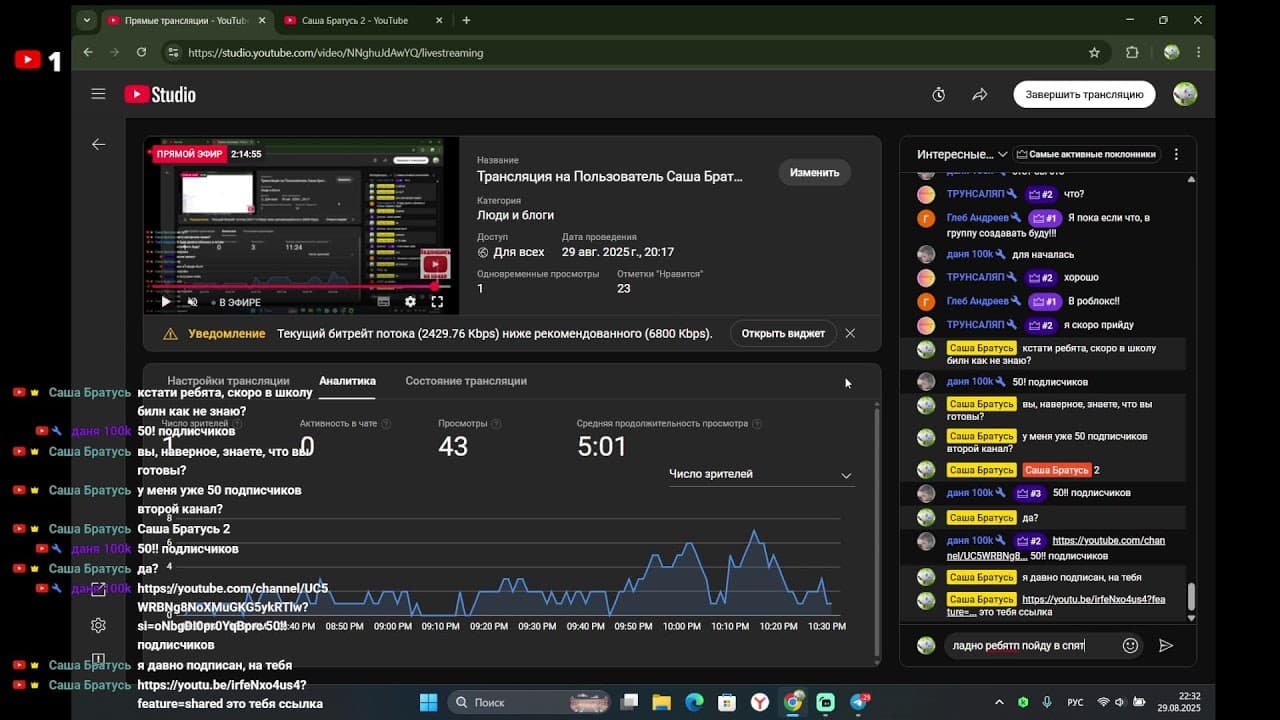Switch to the 'Настройки трансляции' tab
1280x720 pixels.
tap(228, 381)
